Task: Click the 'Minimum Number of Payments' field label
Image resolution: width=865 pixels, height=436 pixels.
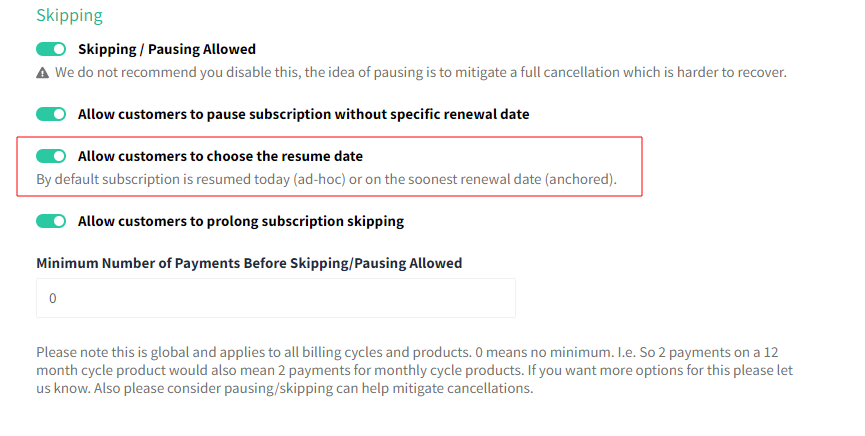Action: click(x=249, y=263)
